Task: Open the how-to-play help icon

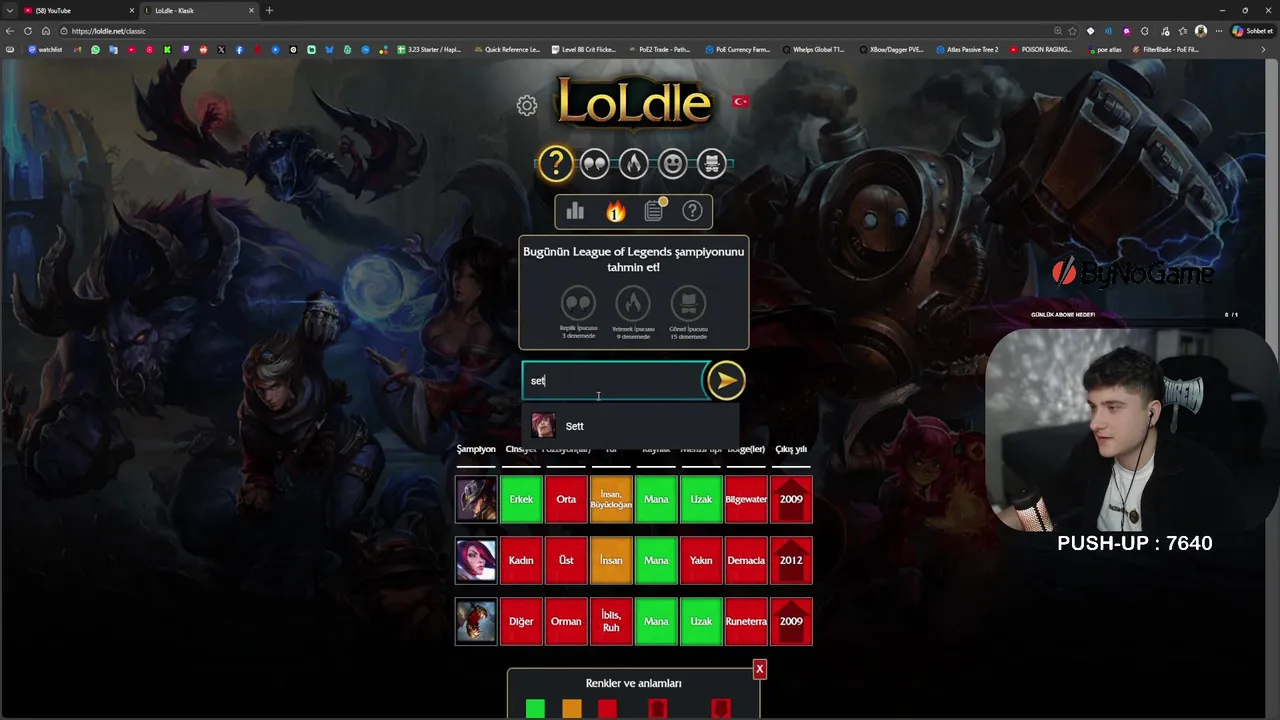Action: coord(692,211)
